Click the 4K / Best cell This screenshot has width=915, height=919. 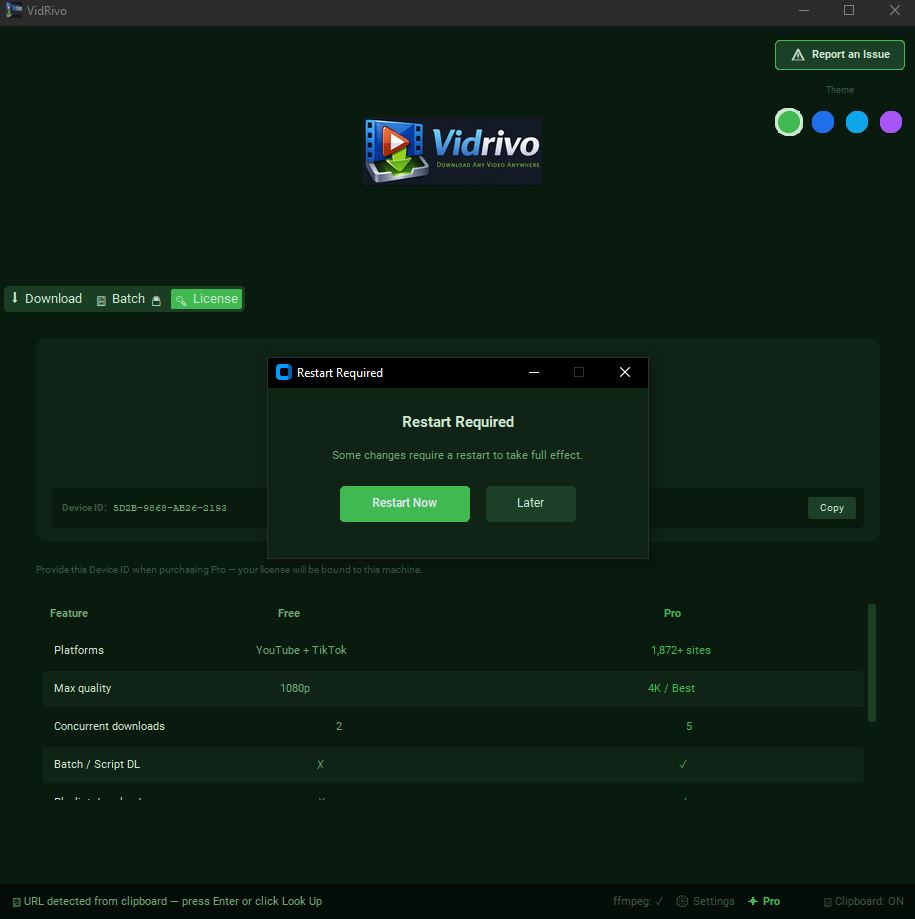point(671,688)
